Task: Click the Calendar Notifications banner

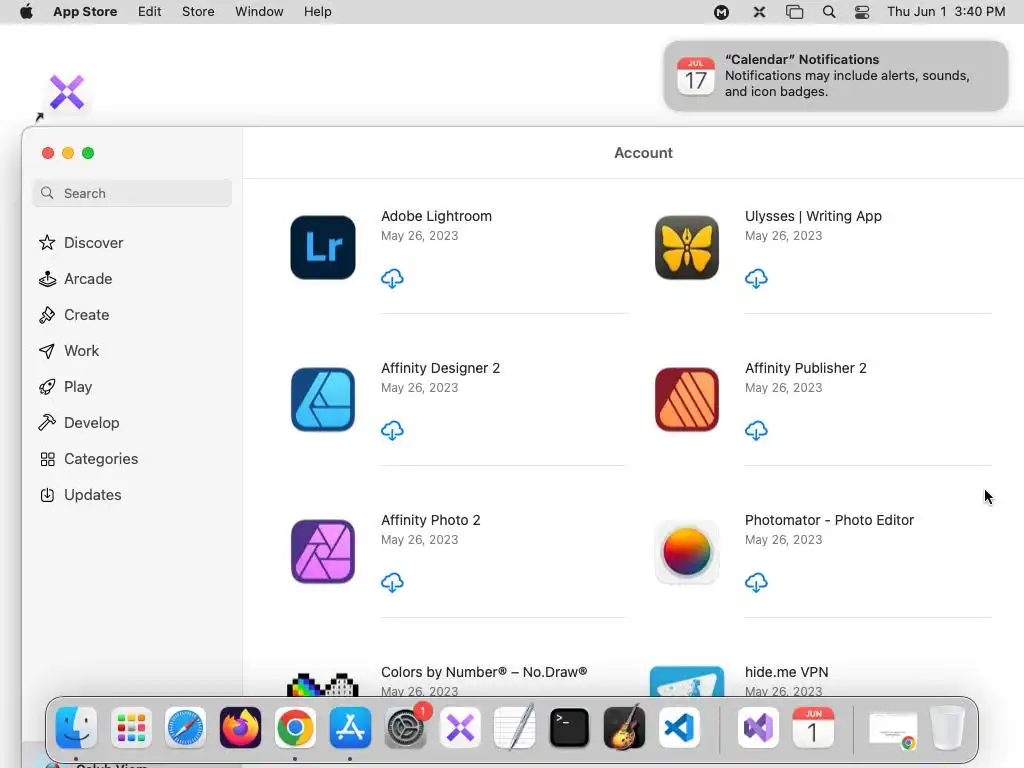Action: 835,76
